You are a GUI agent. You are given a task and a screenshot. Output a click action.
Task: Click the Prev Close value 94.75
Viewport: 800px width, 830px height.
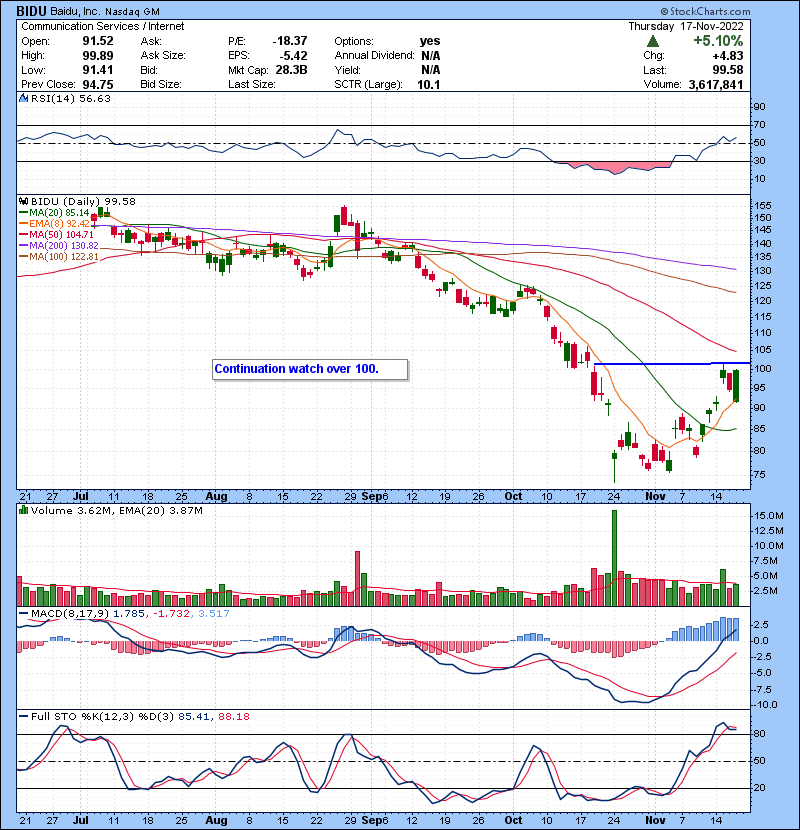[x=97, y=84]
